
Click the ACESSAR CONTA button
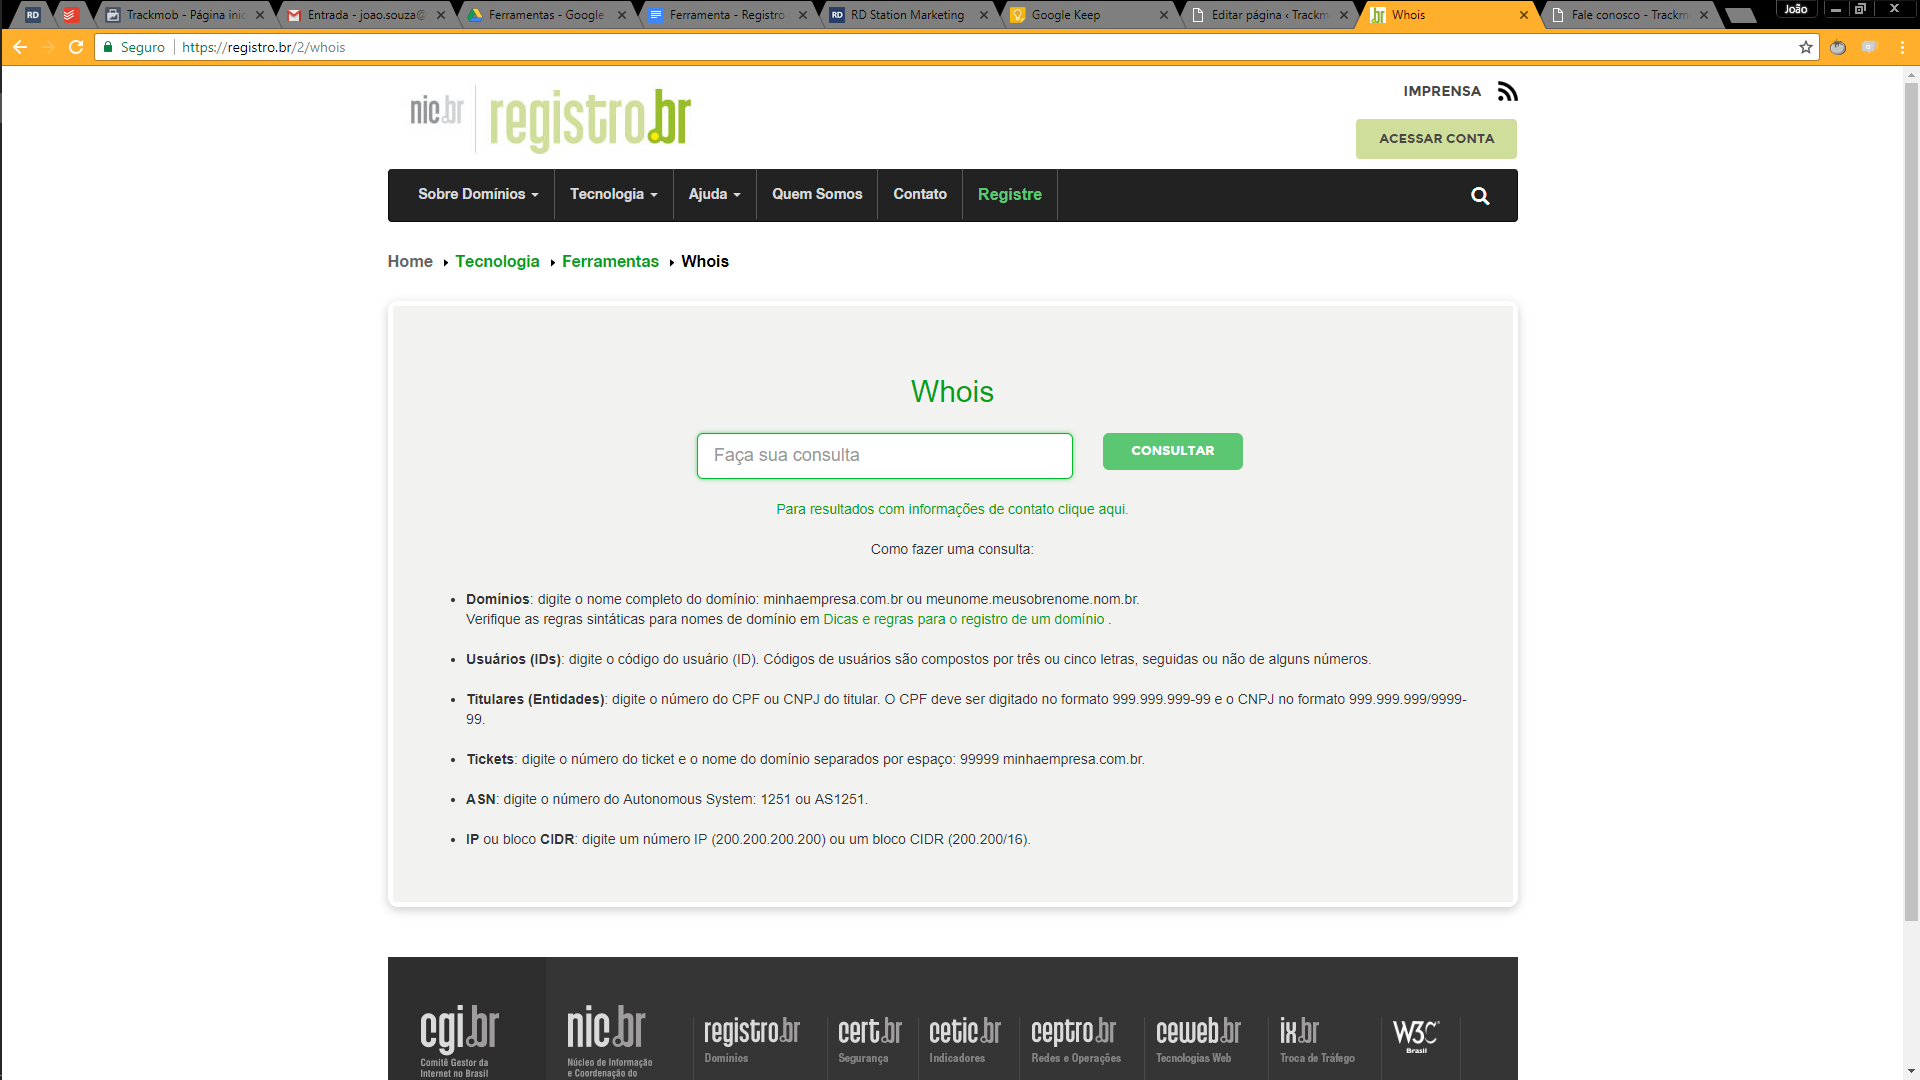(1435, 139)
